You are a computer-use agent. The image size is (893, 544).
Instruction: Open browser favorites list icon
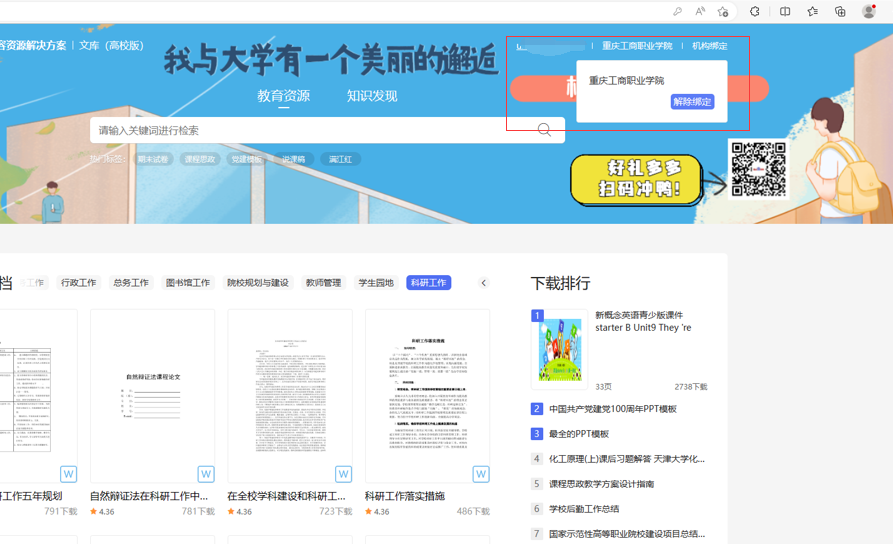[812, 12]
